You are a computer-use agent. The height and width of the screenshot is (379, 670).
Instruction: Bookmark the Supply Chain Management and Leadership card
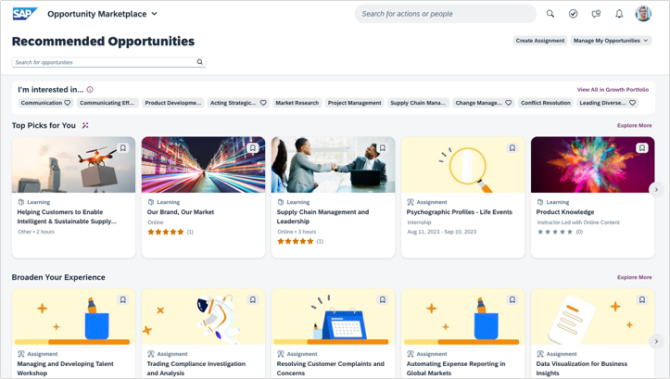382,148
